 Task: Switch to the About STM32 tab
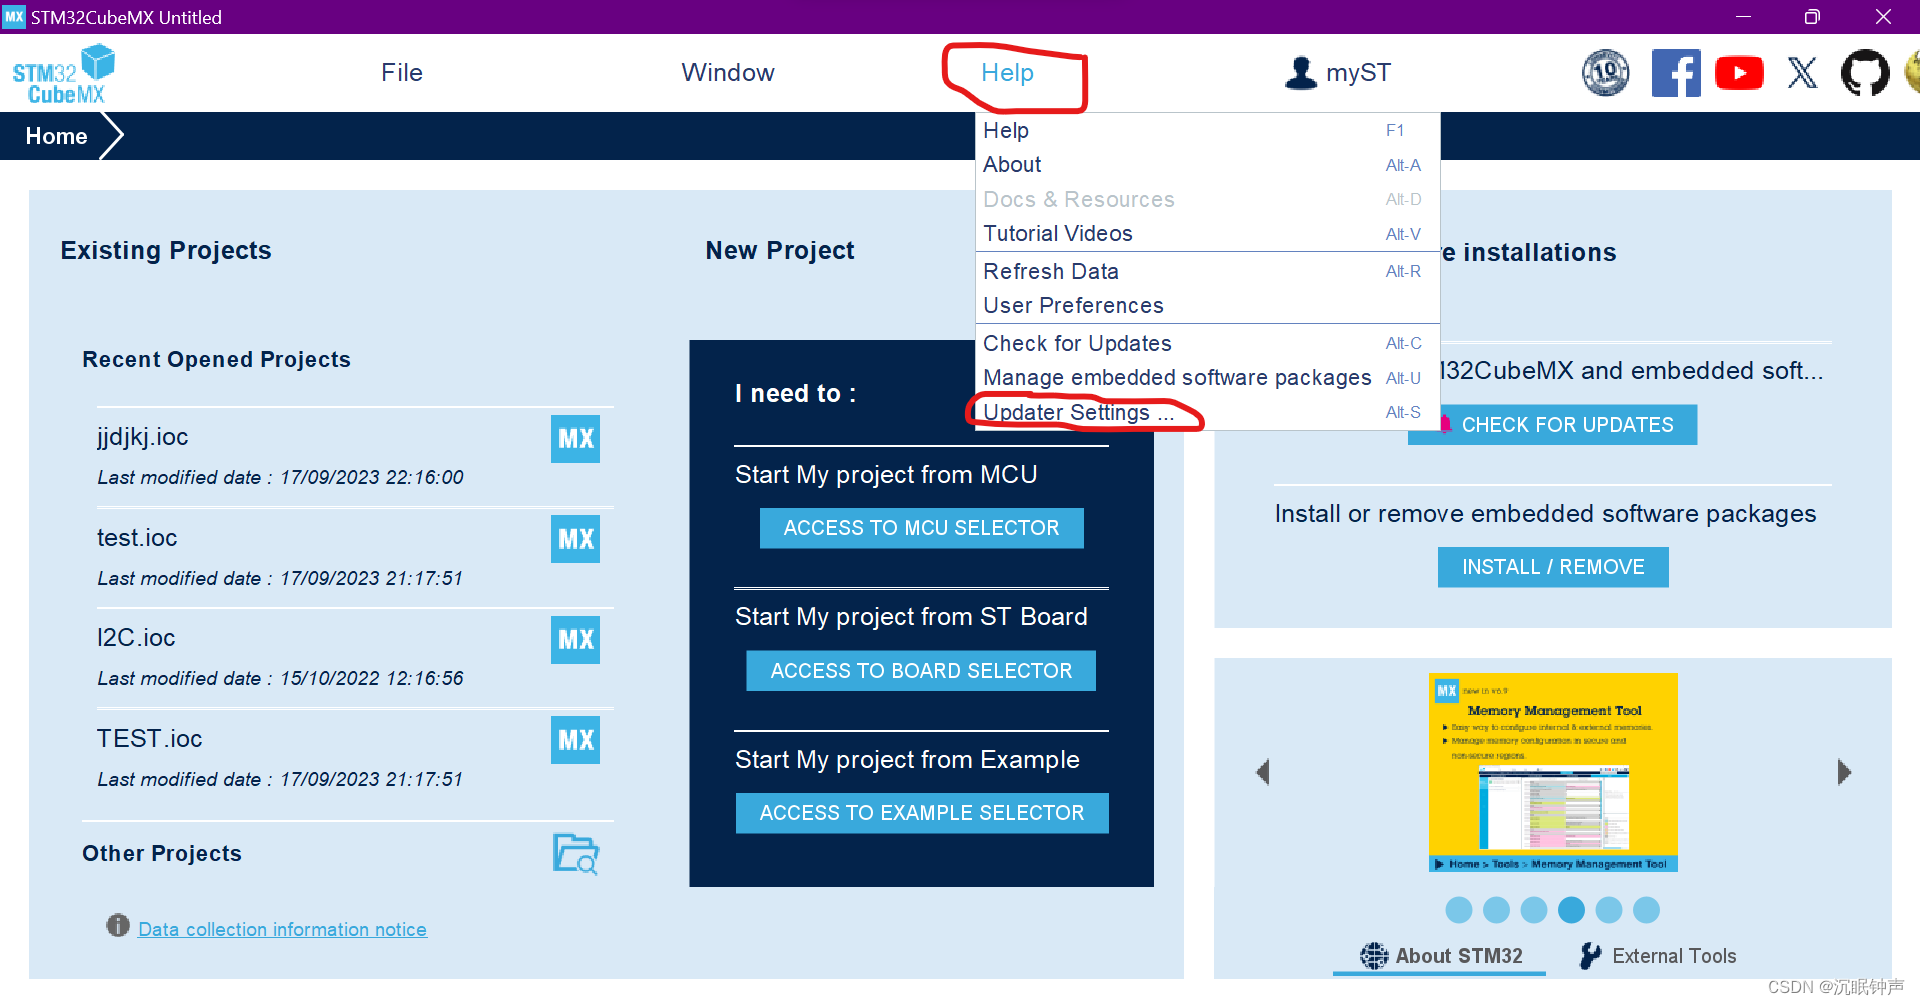coord(1440,956)
